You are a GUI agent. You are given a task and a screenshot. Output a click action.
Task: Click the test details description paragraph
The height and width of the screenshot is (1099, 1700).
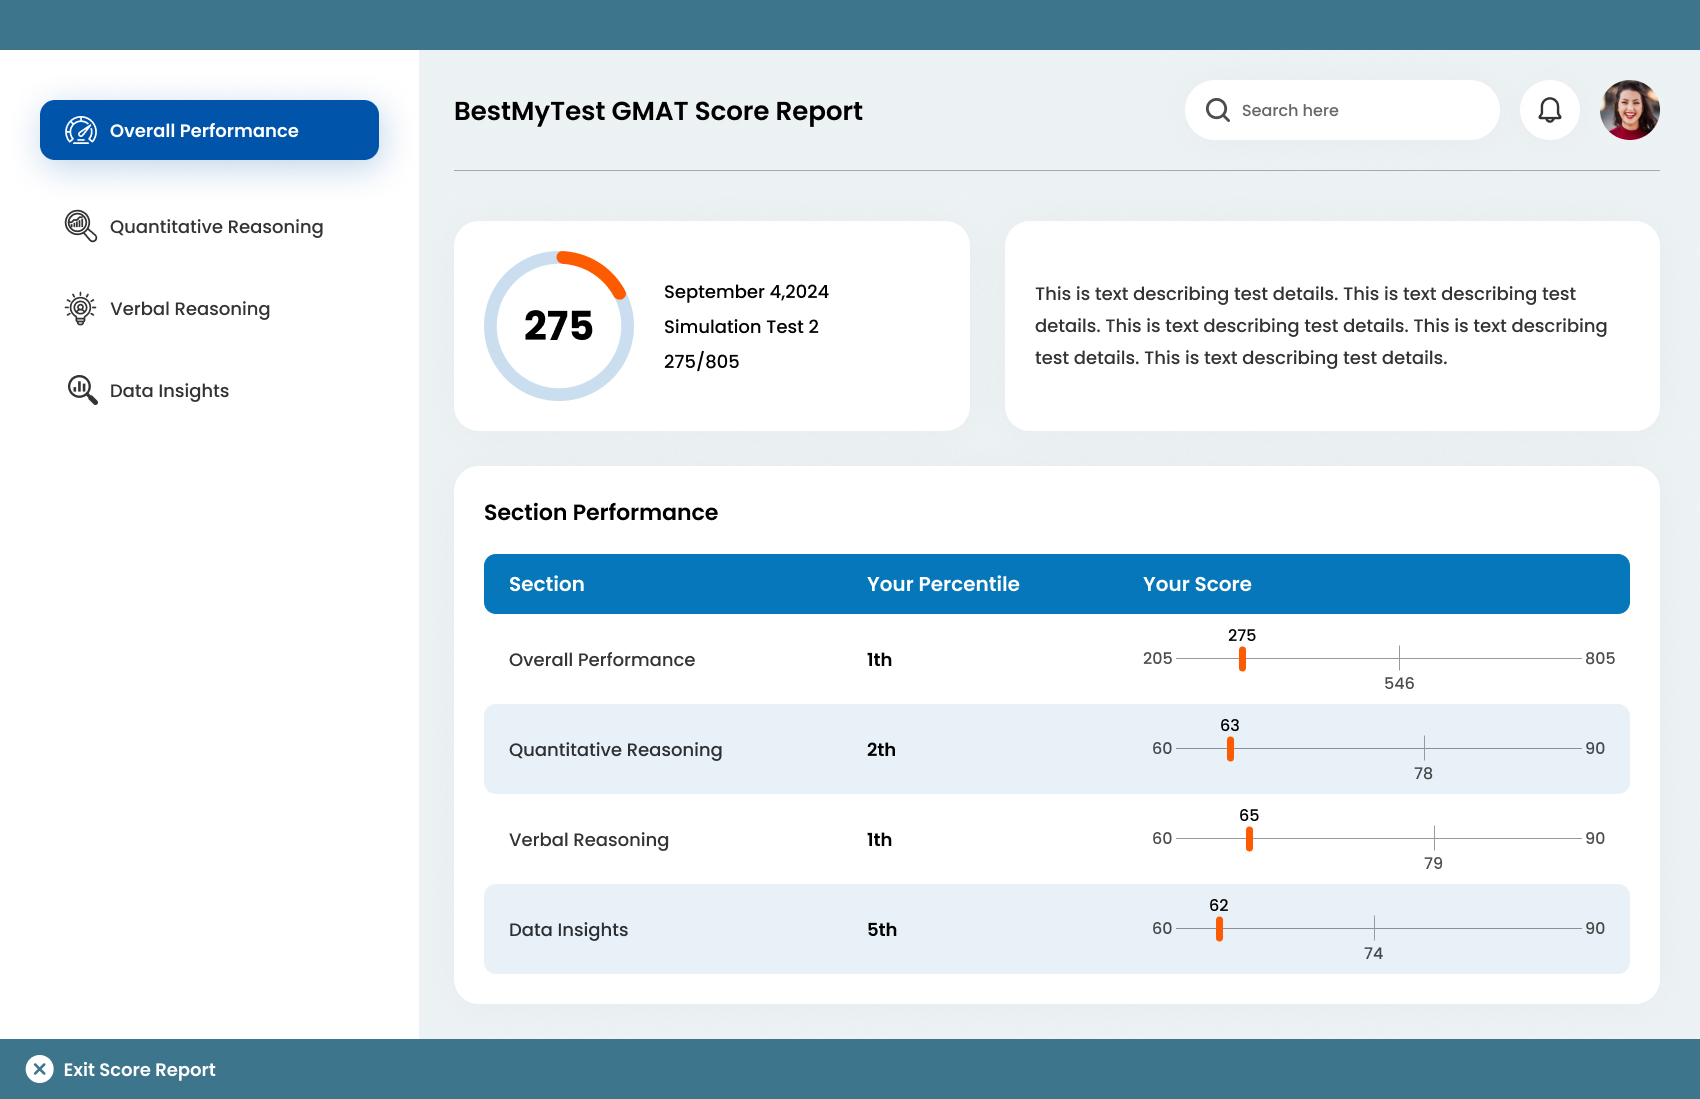1321,325
